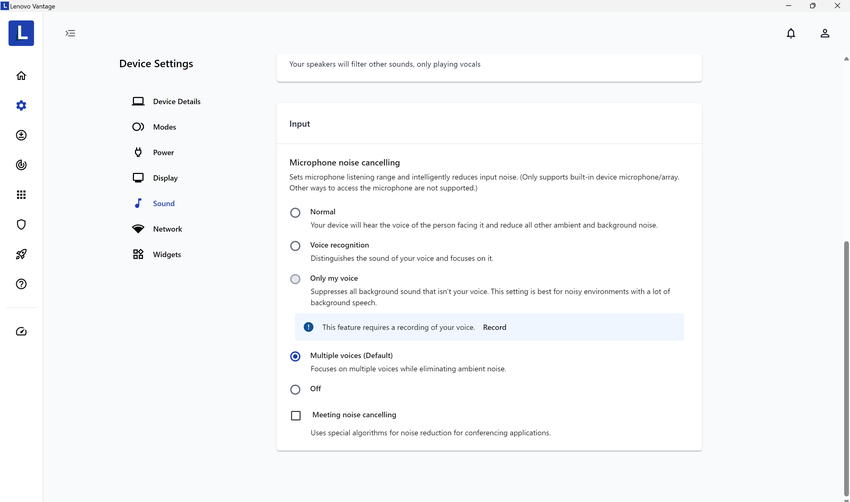850x502 pixels.
Task: Open the apps grid icon in sidebar
Action: [x=21, y=195]
